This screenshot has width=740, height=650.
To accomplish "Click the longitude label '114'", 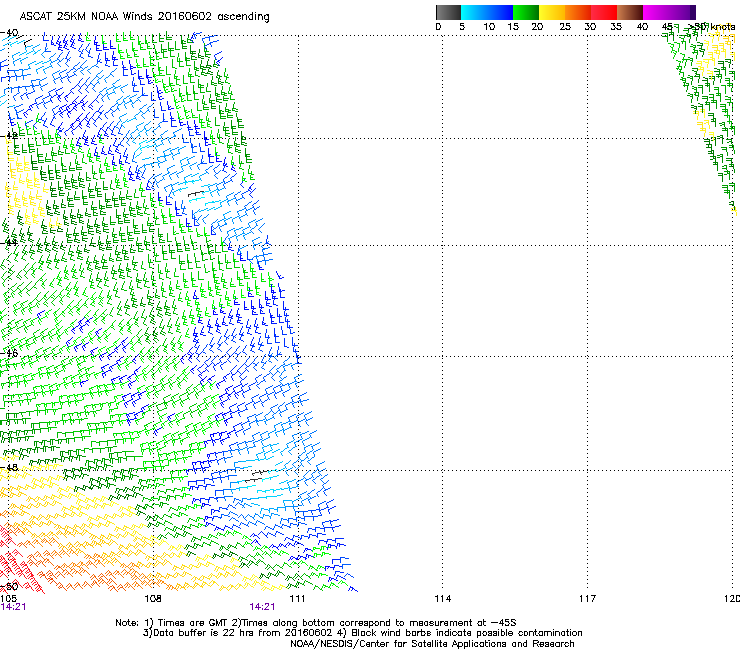I will coord(442,599).
